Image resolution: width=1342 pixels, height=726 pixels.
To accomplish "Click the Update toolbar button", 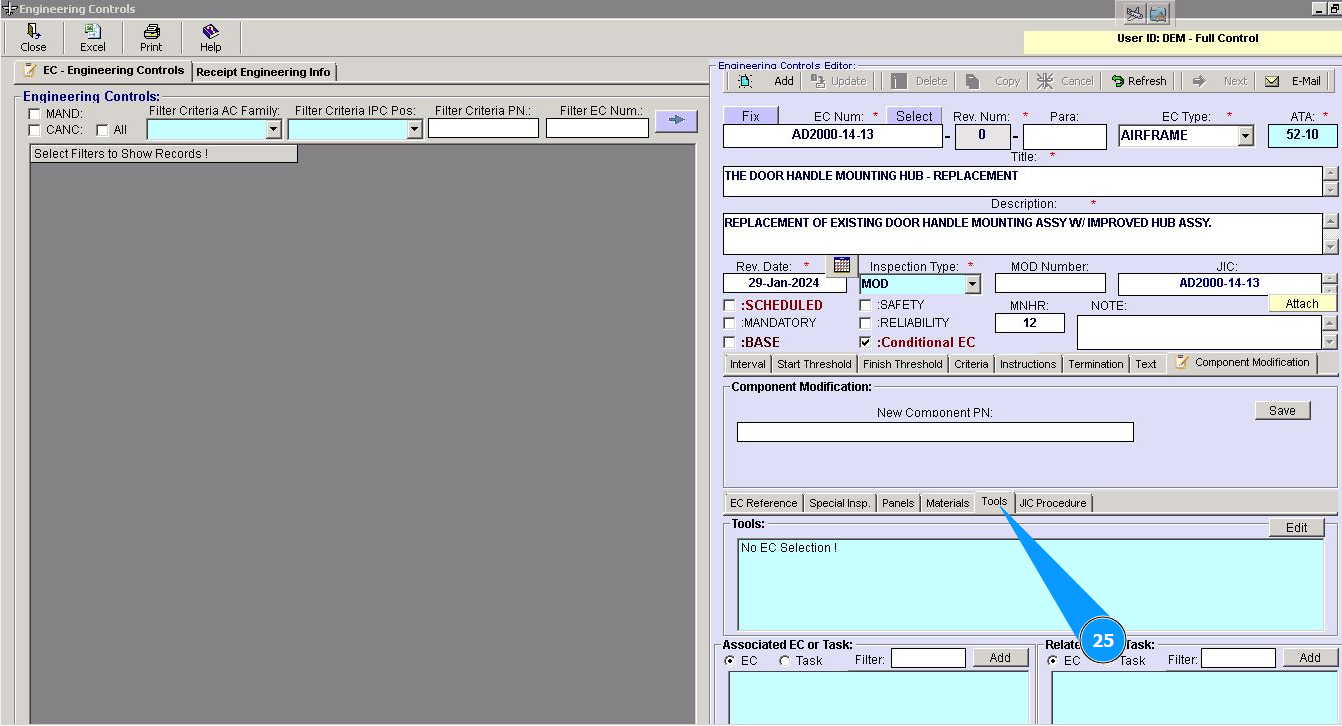I will point(839,81).
